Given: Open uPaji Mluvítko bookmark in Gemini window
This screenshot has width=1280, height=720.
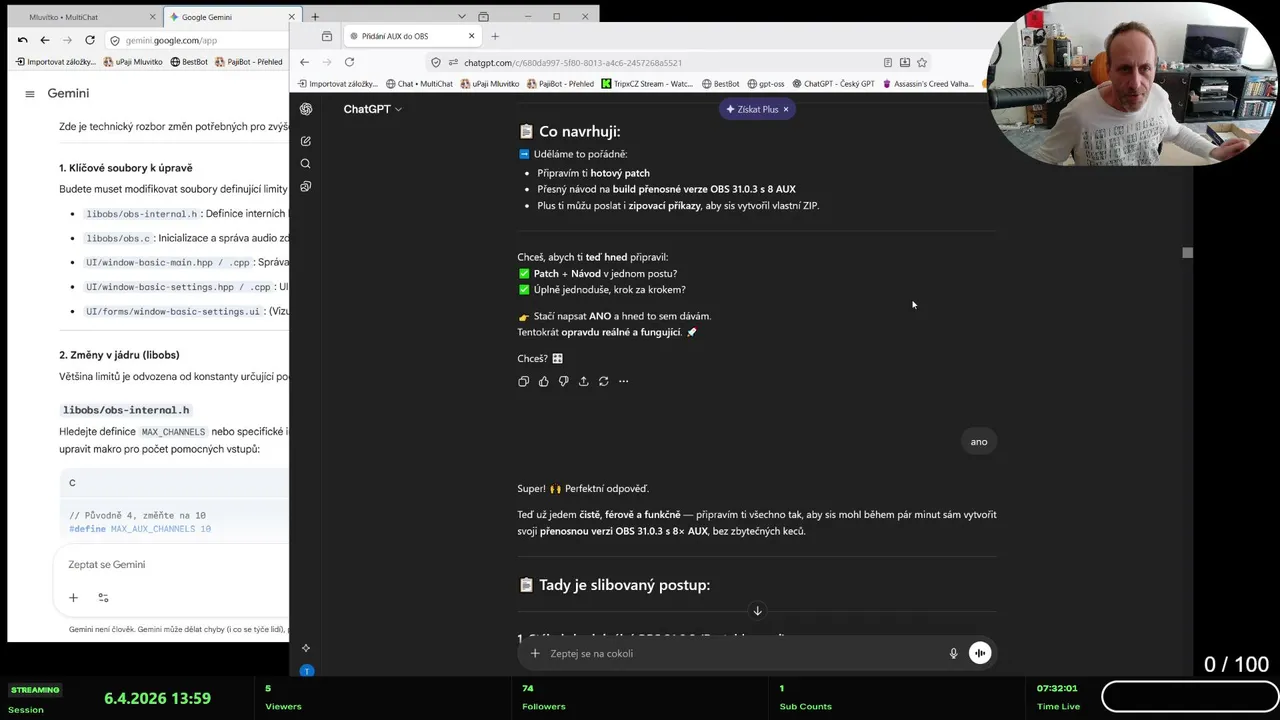Looking at the screenshot, I should tap(131, 62).
